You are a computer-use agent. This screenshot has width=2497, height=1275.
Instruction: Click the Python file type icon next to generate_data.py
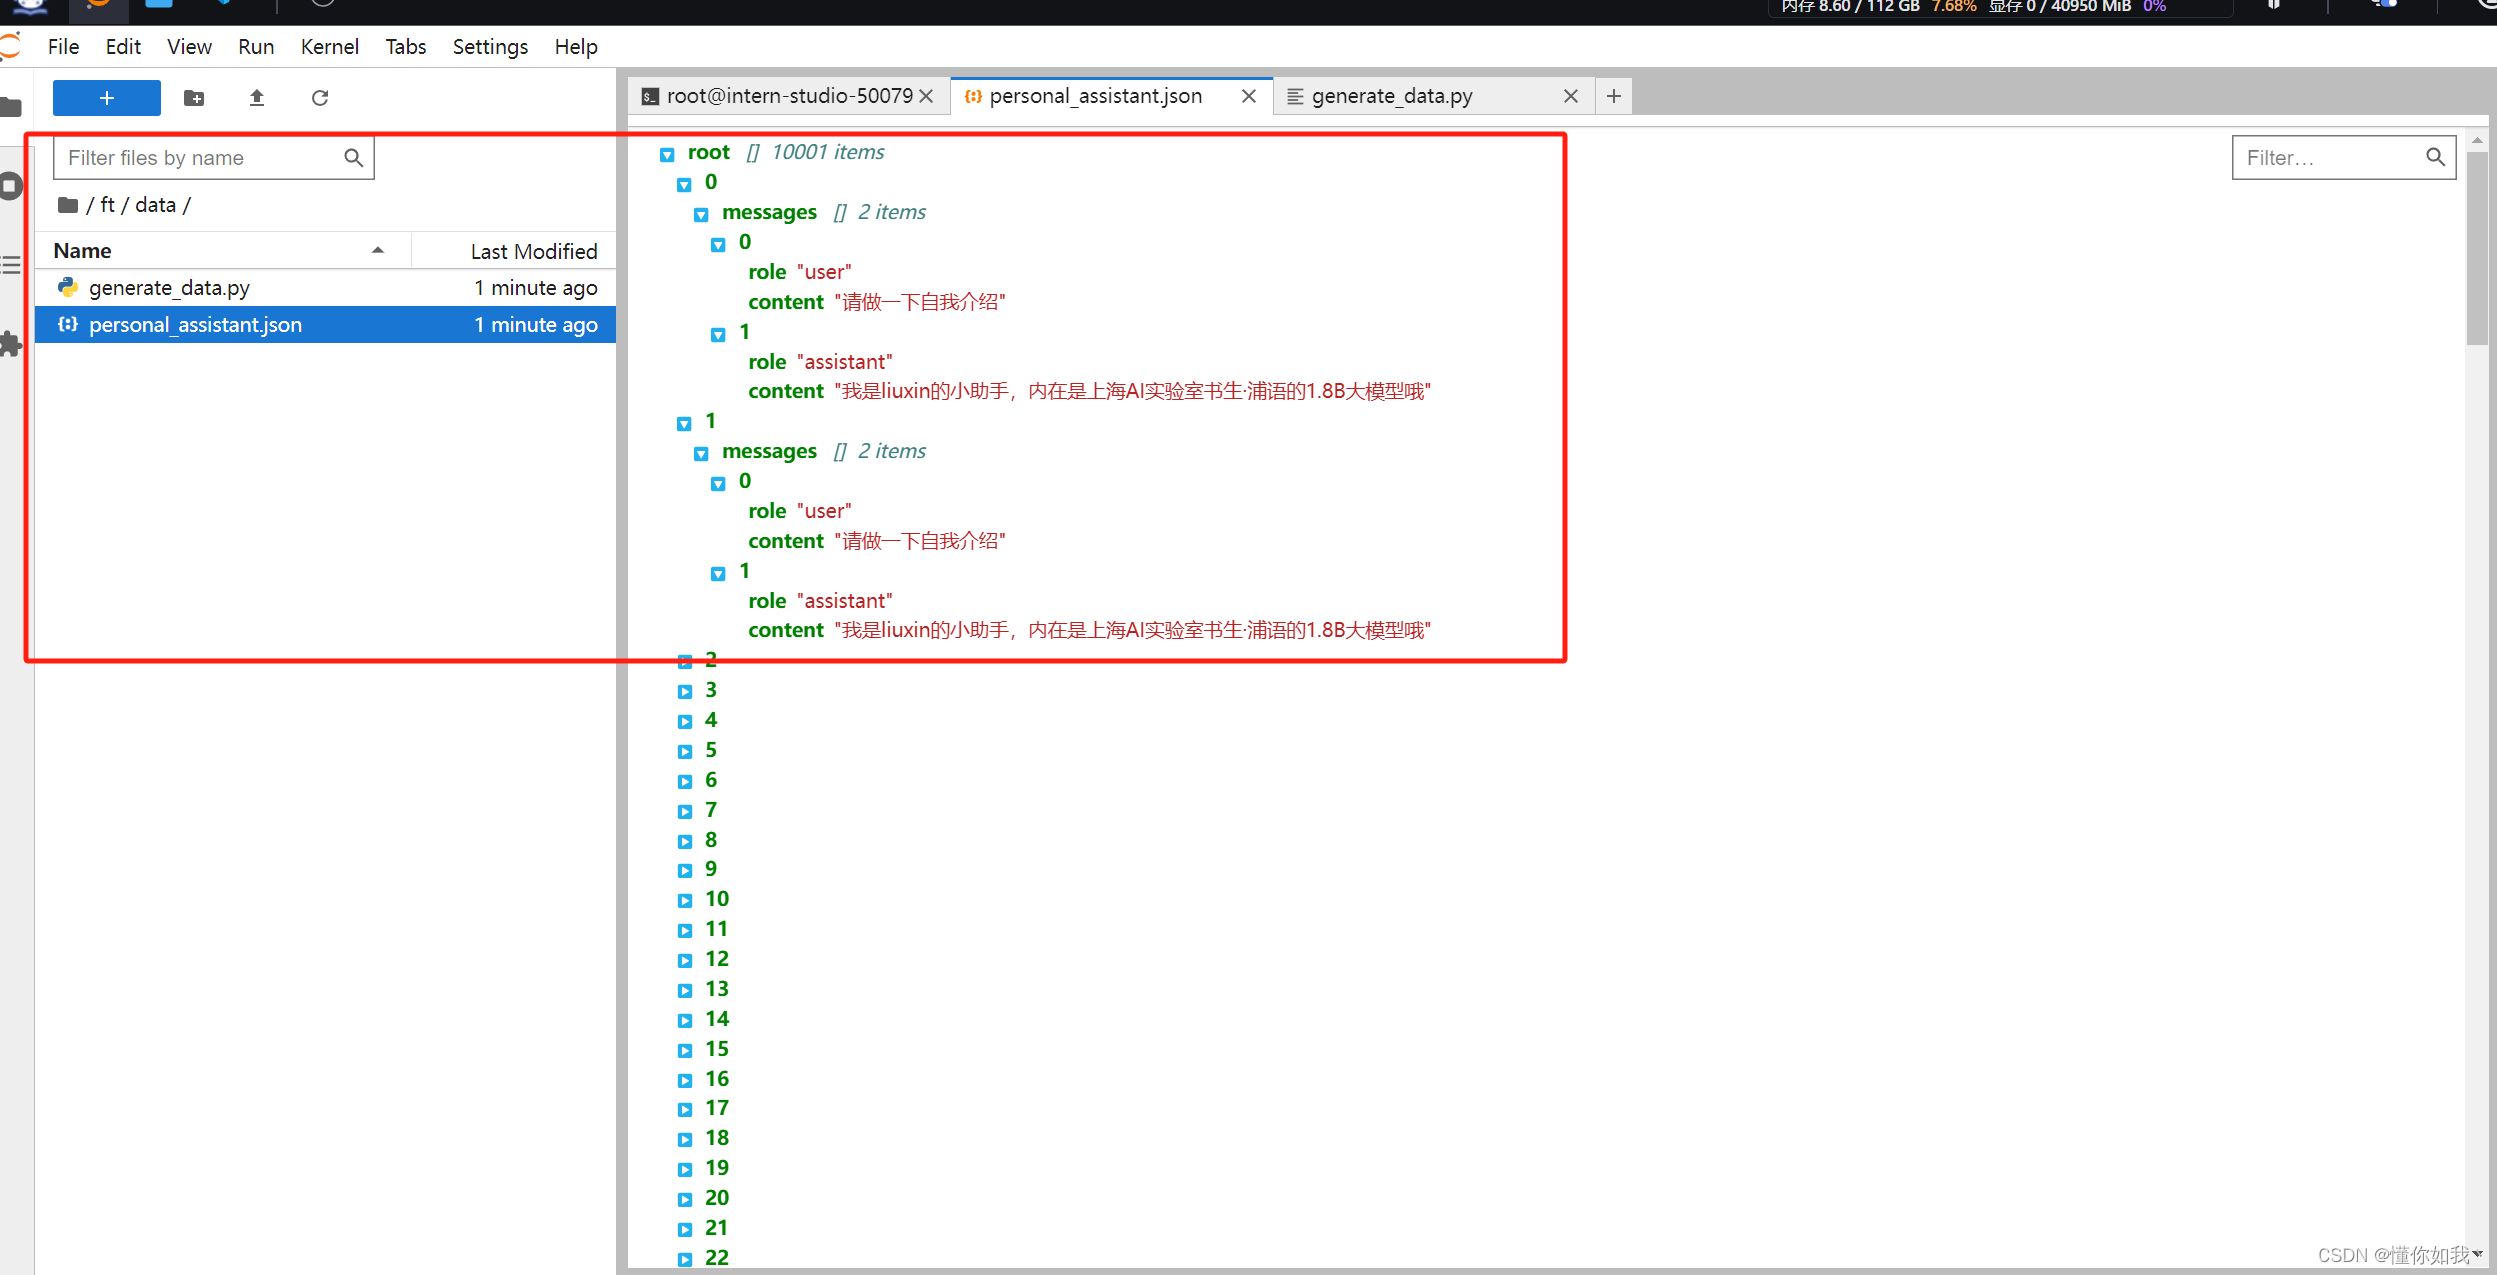pos(70,286)
